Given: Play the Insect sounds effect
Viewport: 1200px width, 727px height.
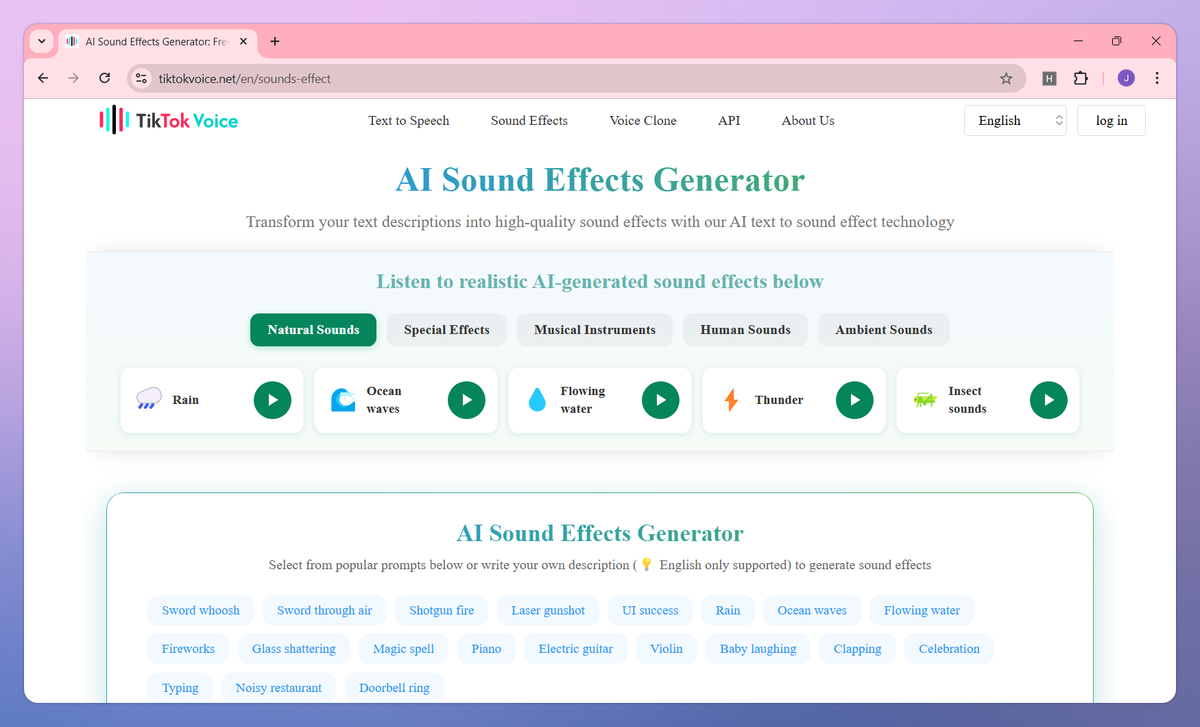Looking at the screenshot, I should click(1048, 400).
